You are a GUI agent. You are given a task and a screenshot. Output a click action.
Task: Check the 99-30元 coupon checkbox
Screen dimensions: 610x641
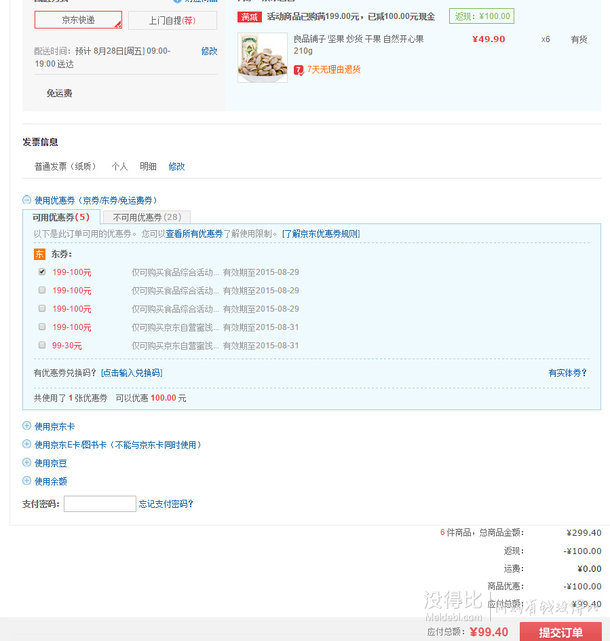(42, 345)
